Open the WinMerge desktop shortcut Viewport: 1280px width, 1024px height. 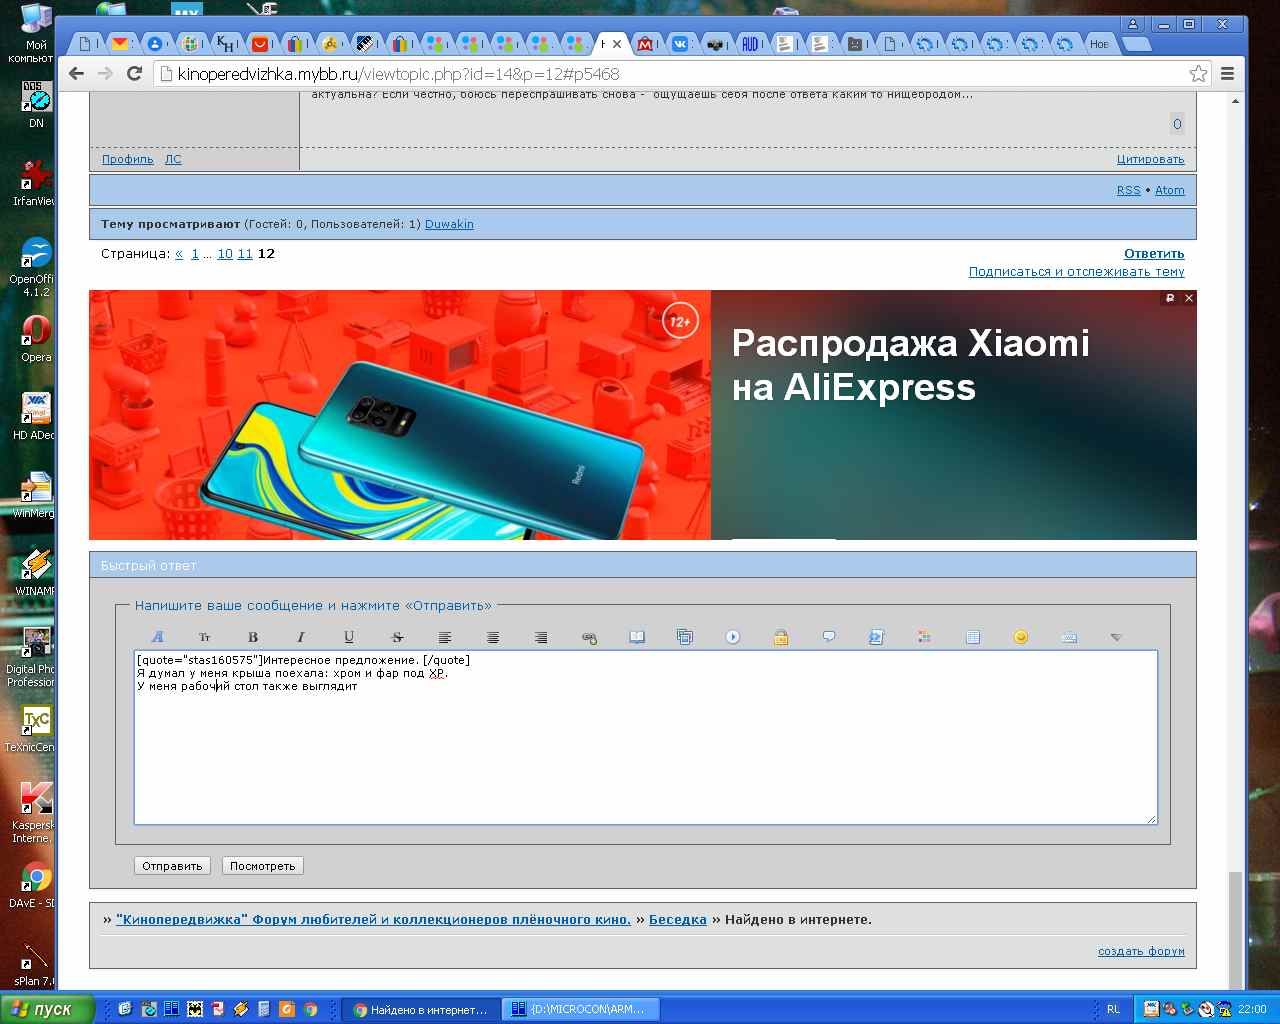click(x=34, y=495)
